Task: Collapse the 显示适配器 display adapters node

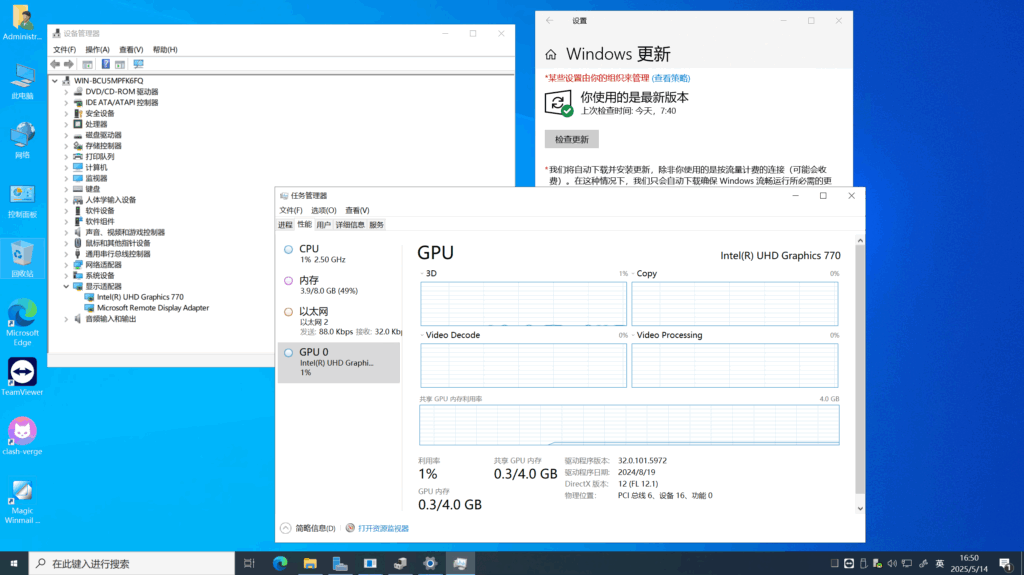Action: pyautogui.click(x=66, y=287)
